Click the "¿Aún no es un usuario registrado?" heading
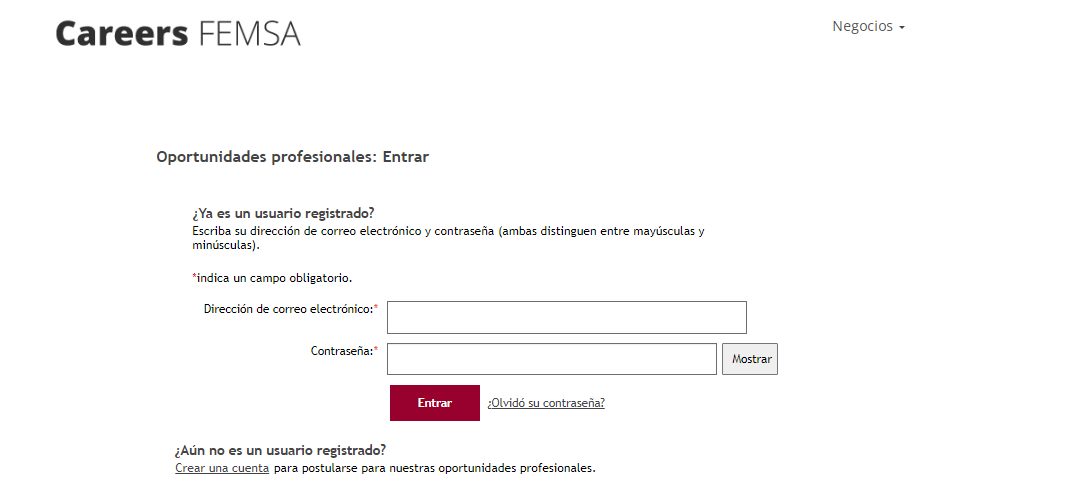 coord(280,451)
